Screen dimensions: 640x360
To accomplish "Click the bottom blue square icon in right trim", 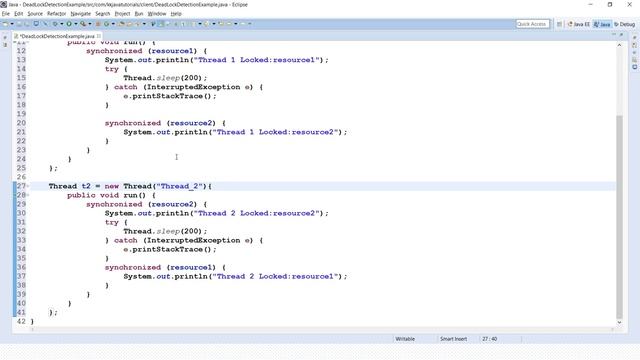I will [635, 67].
